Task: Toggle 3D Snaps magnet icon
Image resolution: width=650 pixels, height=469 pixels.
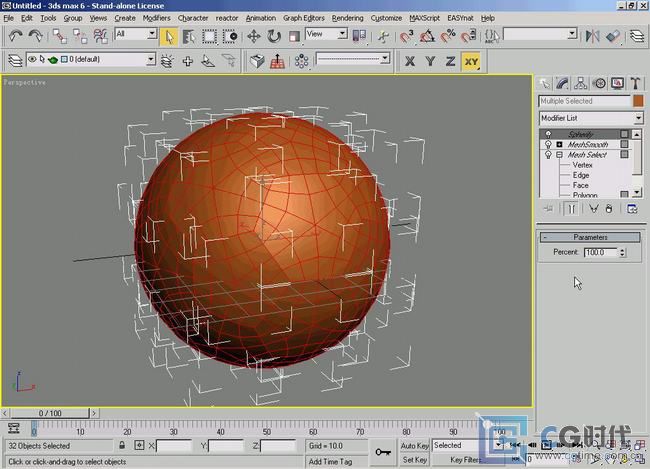Action: (407, 36)
